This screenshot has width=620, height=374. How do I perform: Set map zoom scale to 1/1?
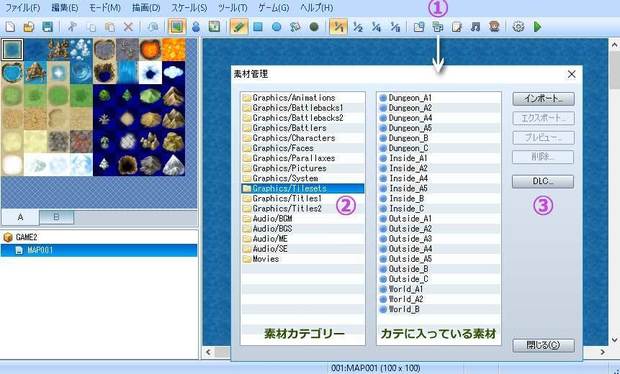[338, 27]
